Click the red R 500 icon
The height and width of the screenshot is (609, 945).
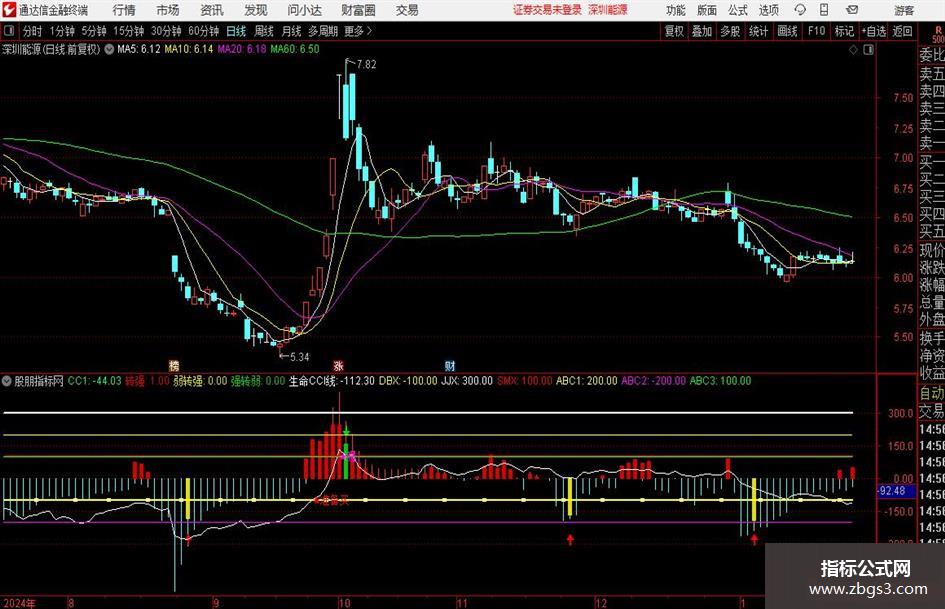click(938, 34)
